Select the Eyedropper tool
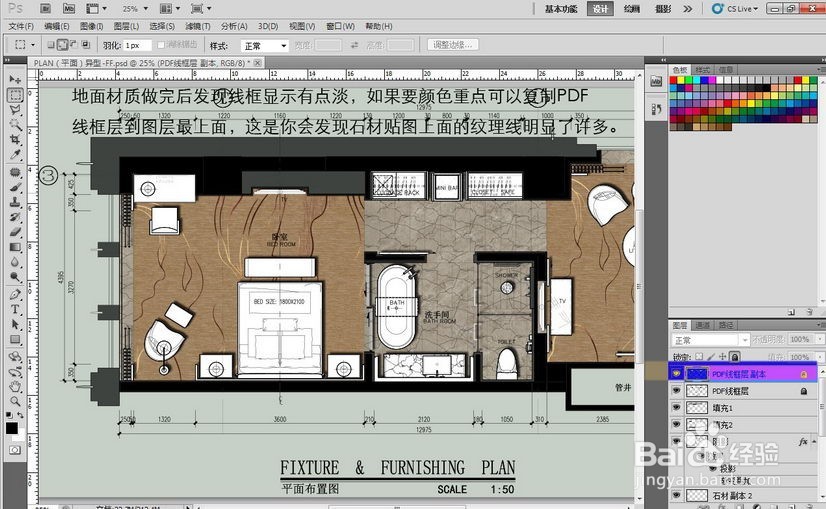 (x=15, y=154)
